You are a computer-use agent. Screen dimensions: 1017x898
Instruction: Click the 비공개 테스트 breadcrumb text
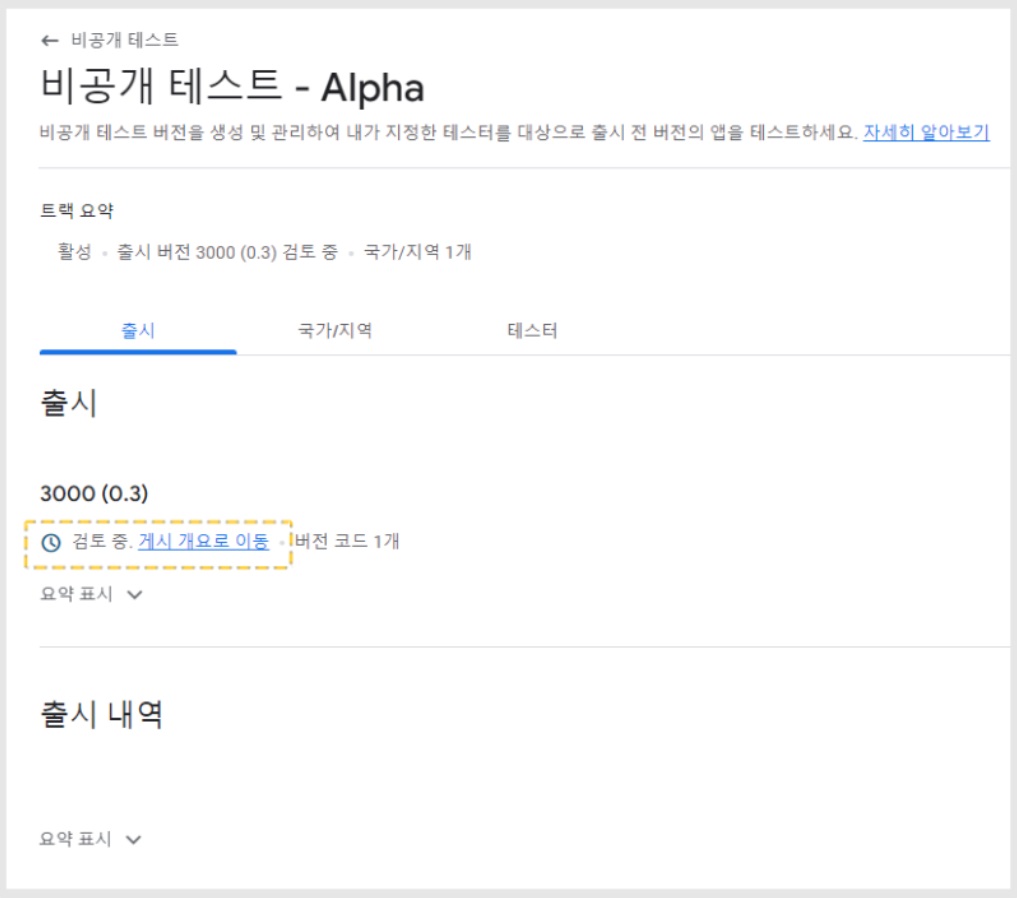125,40
